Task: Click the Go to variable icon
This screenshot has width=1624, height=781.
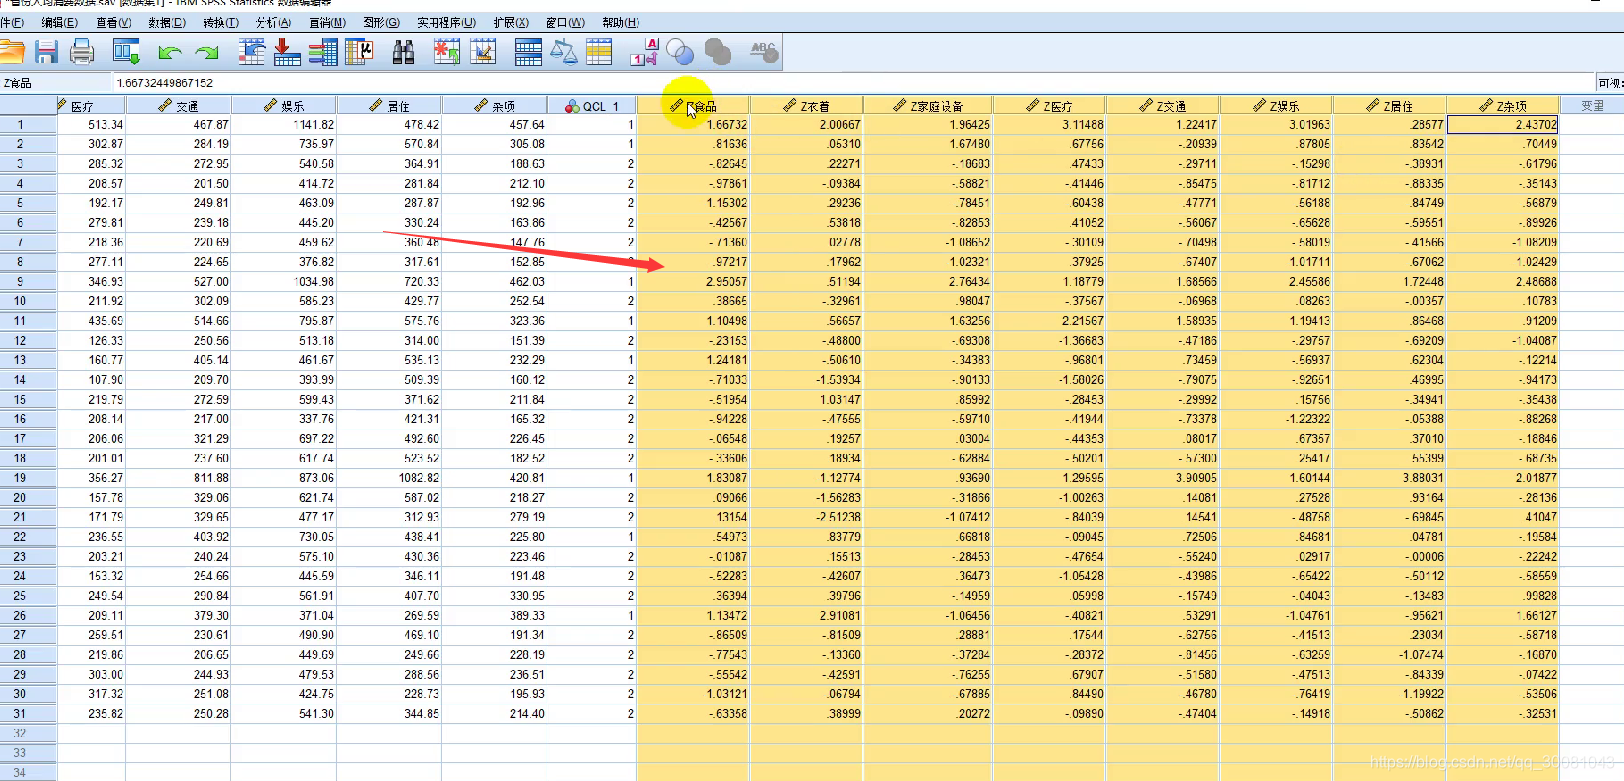Action: click(287, 52)
